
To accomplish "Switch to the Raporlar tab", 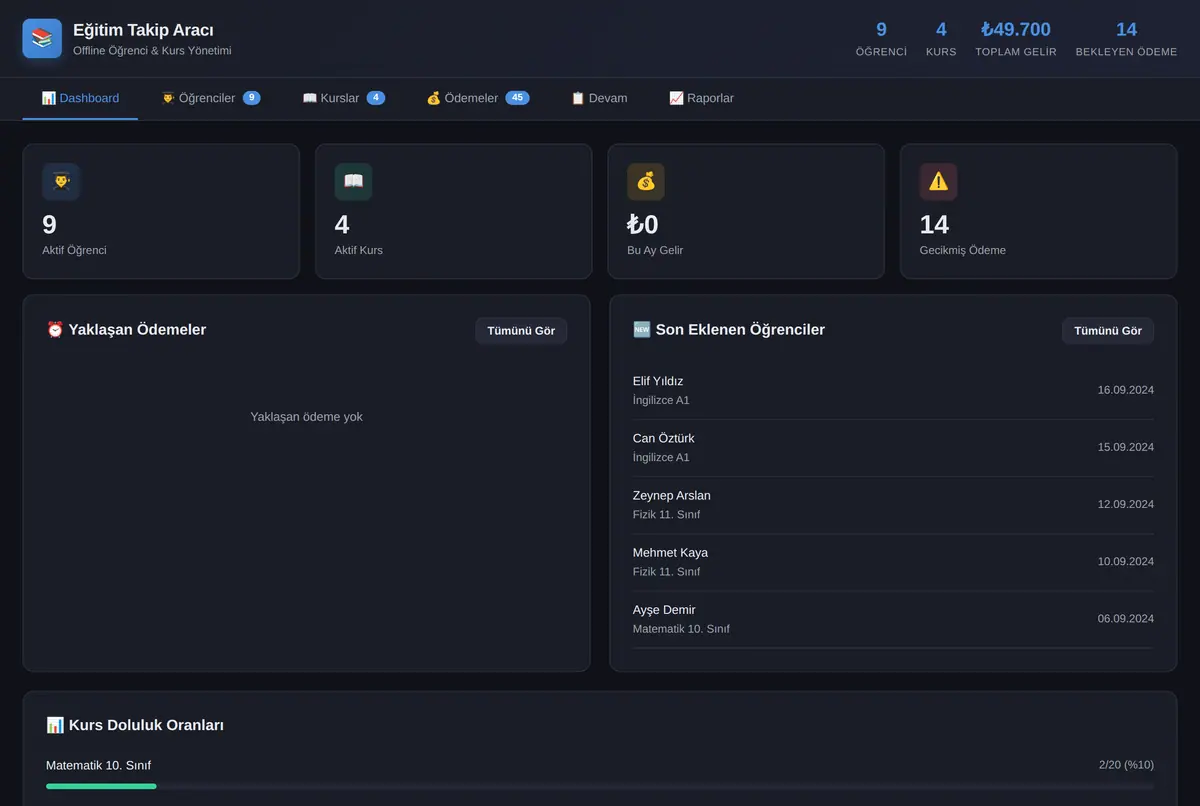I will pyautogui.click(x=701, y=98).
